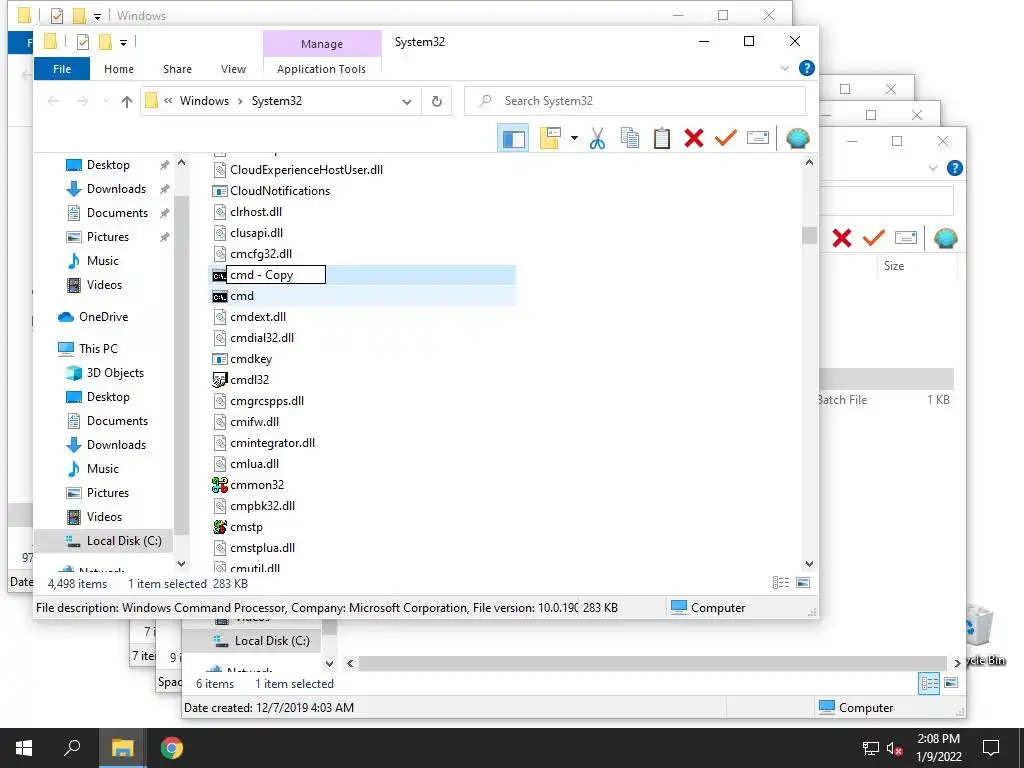Open recent locations dropdown arrow

(x=106, y=101)
